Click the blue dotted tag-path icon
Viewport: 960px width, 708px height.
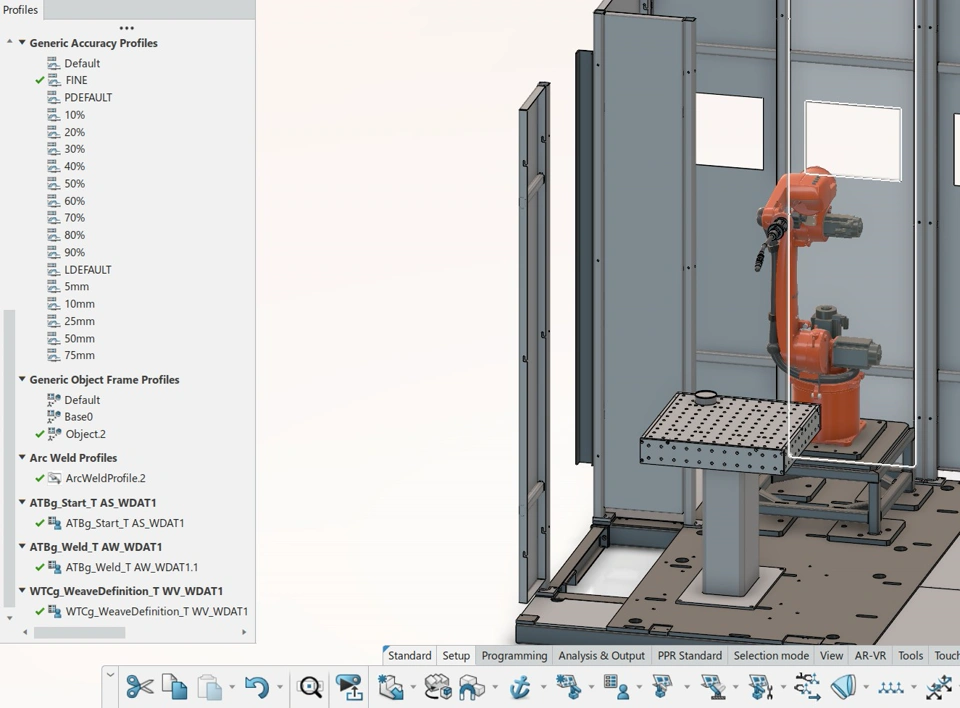click(x=891, y=688)
